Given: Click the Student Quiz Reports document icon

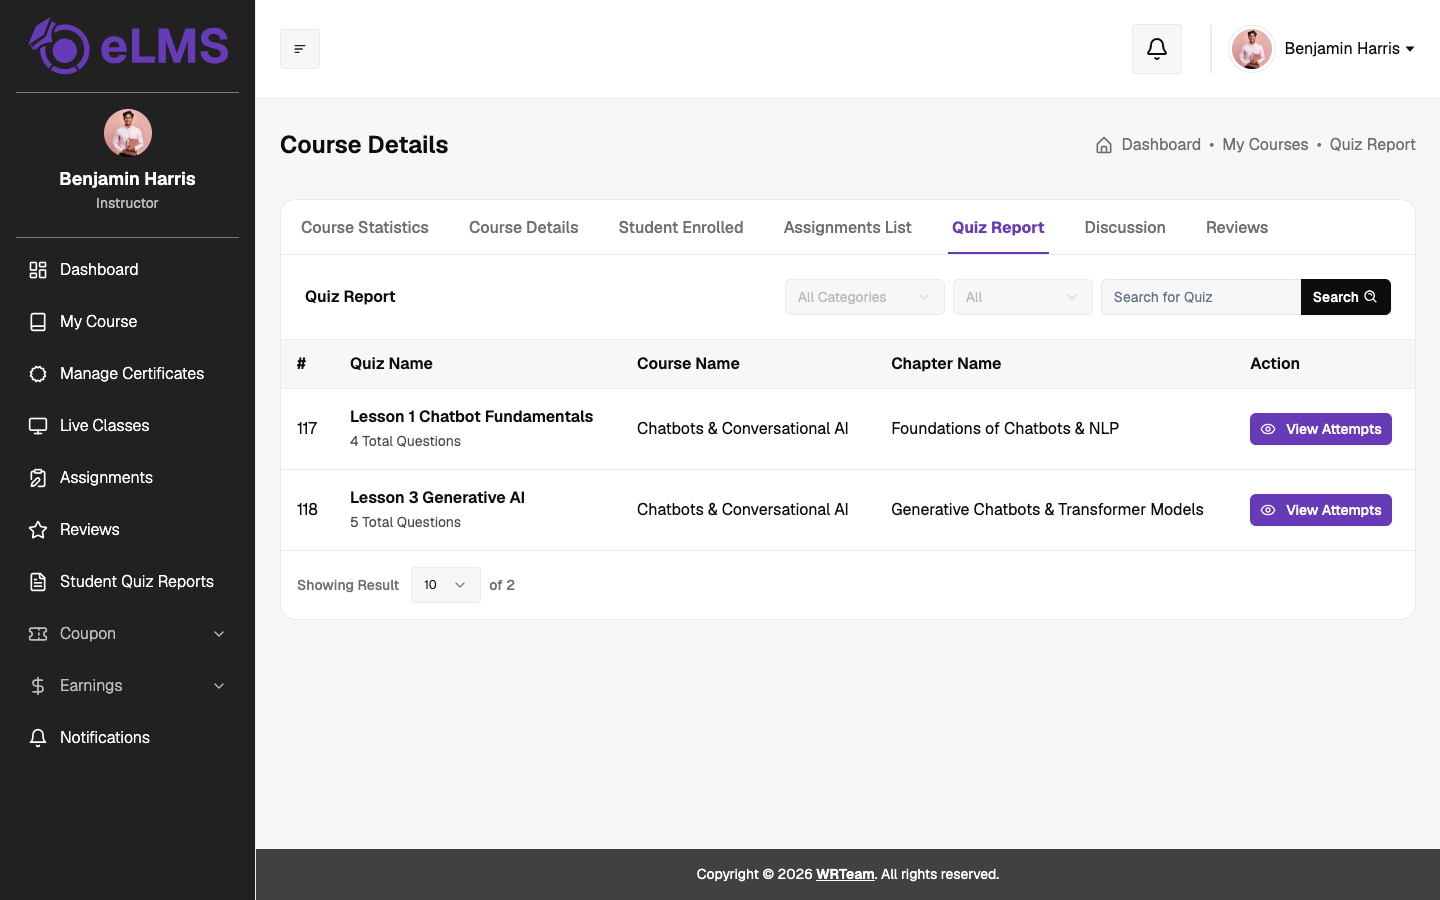Looking at the screenshot, I should point(38,582).
